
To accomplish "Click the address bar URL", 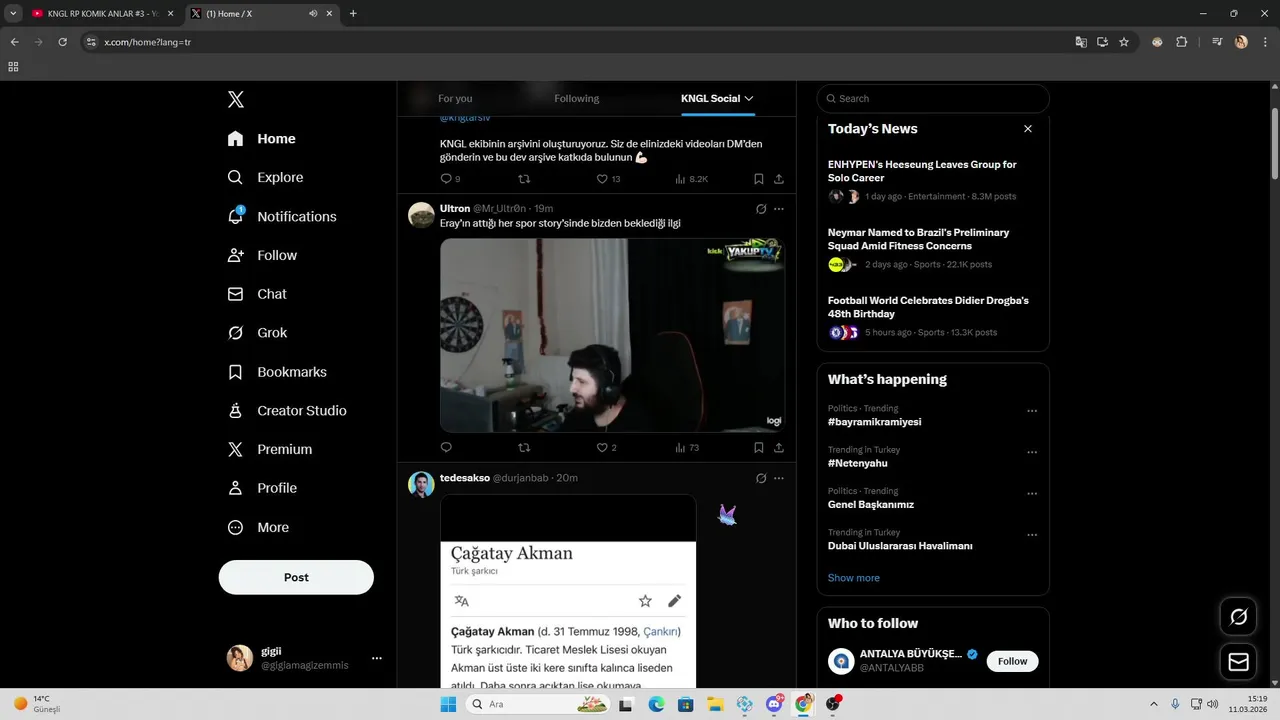I will [147, 42].
